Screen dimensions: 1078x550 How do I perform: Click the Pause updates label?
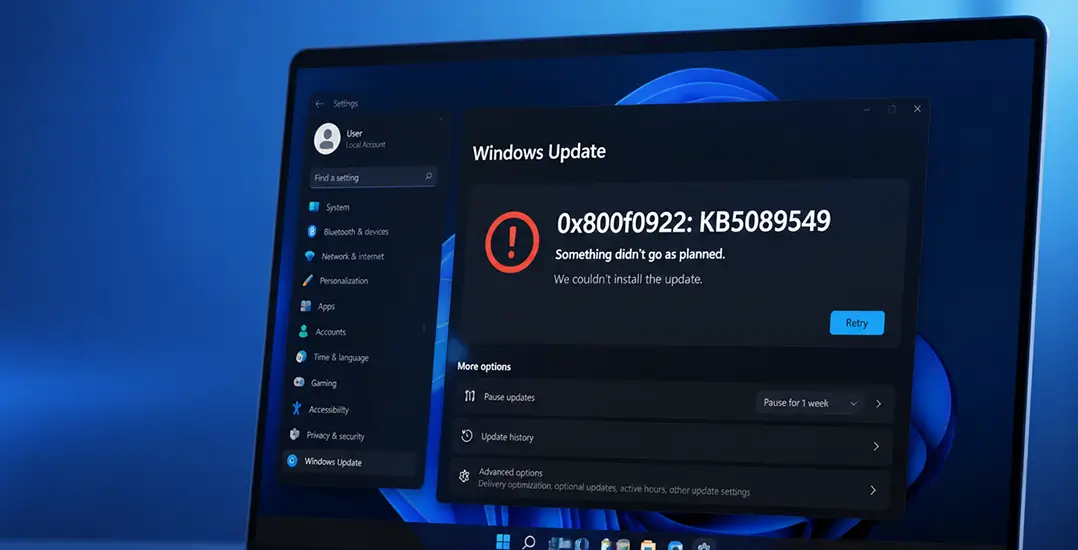(x=509, y=397)
